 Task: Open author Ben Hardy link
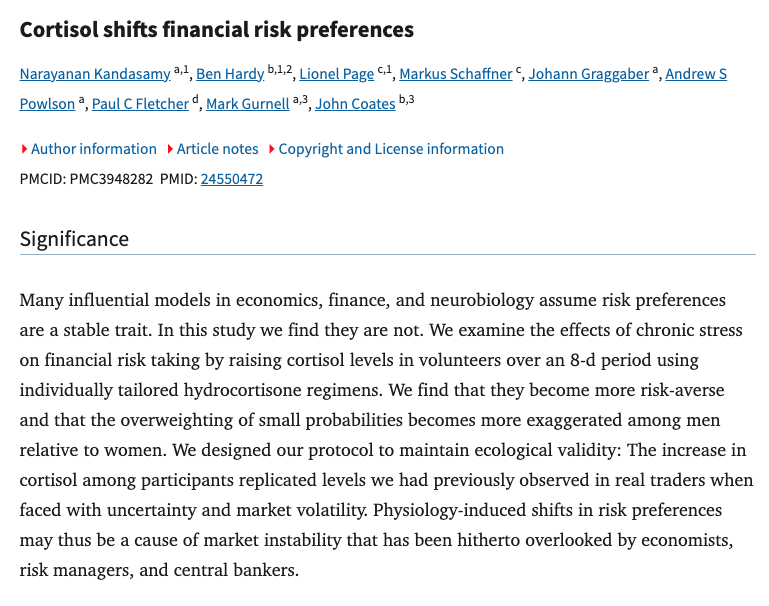[x=230, y=74]
